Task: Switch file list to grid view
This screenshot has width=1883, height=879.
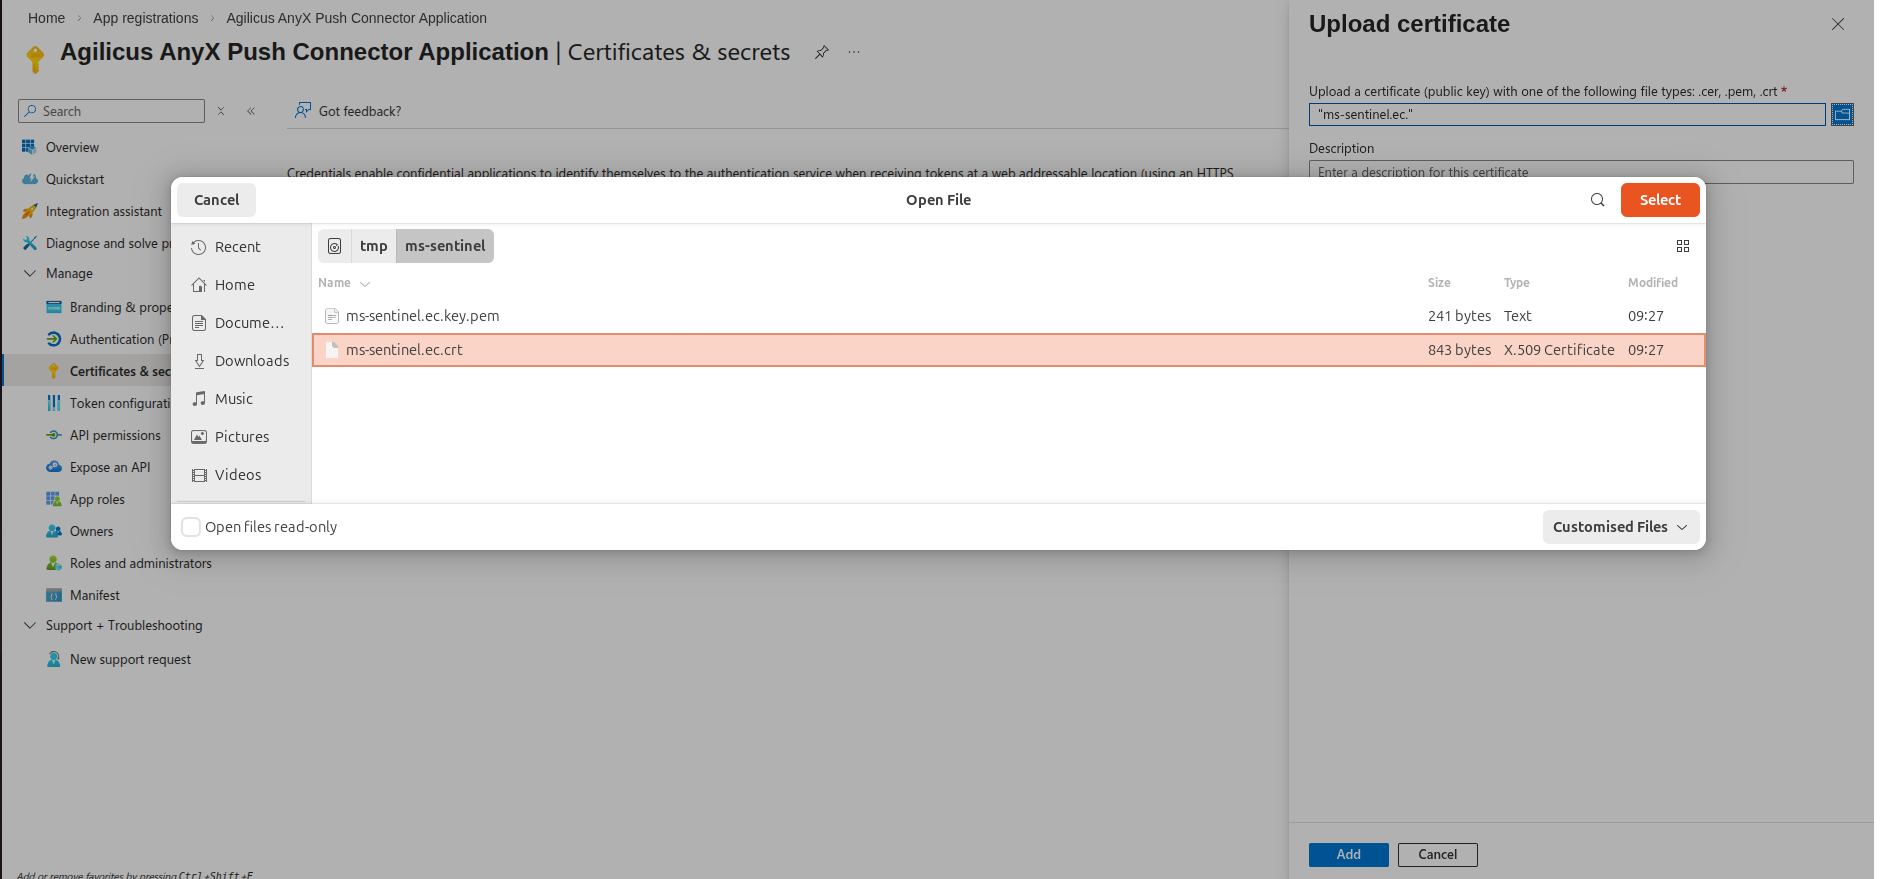Action: coord(1683,246)
